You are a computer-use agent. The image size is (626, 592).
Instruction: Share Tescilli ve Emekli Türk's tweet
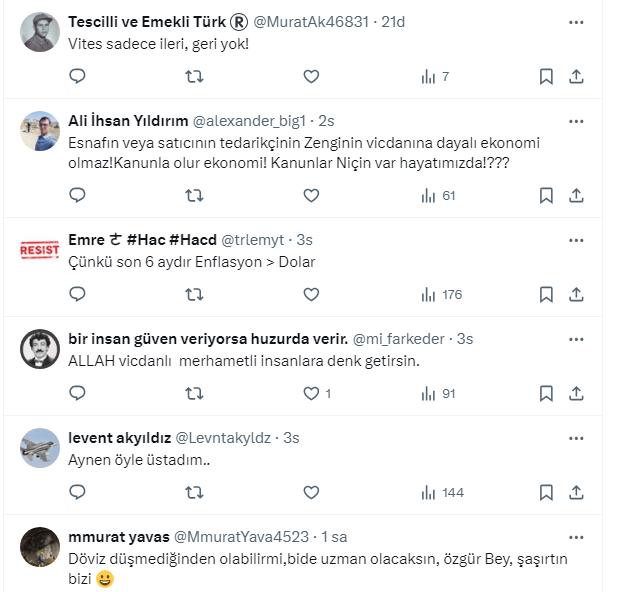tap(576, 76)
